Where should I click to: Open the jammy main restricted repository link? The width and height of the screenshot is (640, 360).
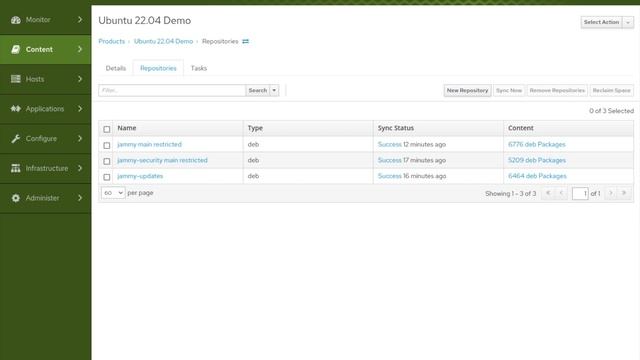click(x=149, y=144)
